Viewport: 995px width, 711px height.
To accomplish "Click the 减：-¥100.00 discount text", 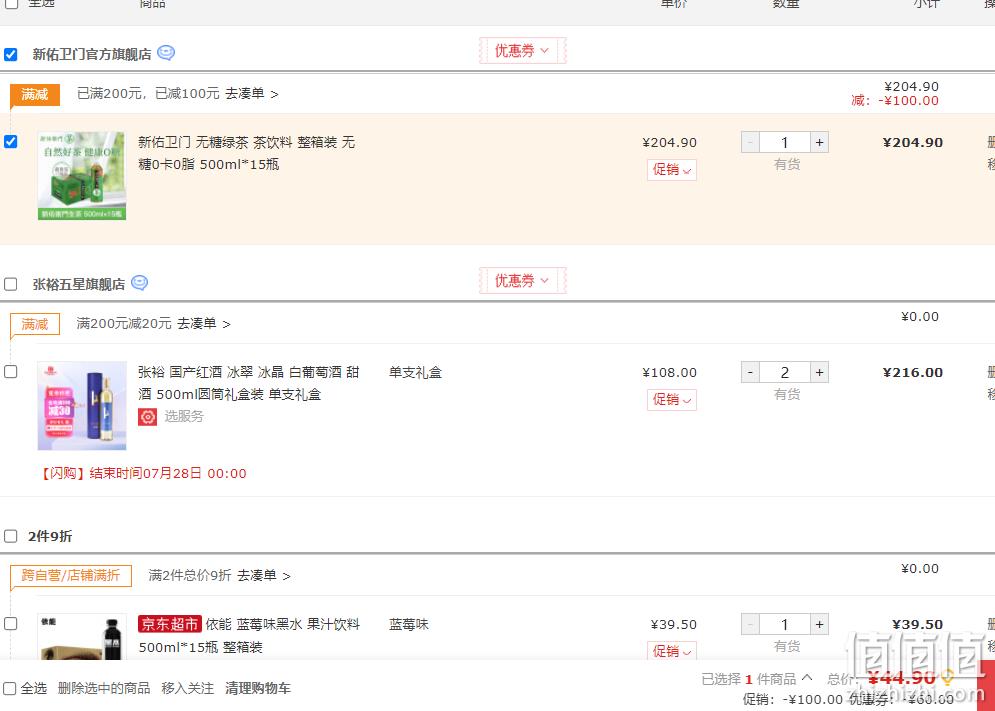I will [895, 100].
